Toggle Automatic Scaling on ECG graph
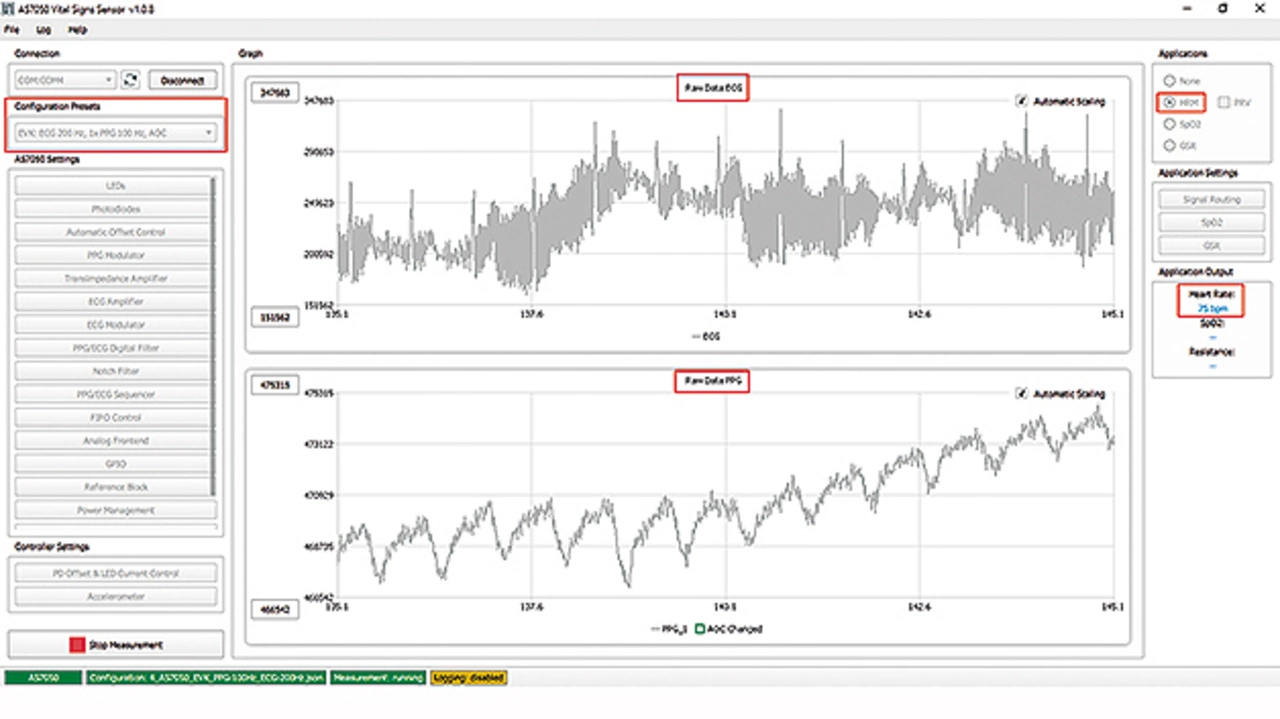Viewport: 1280px width, 719px height. 1021,101
